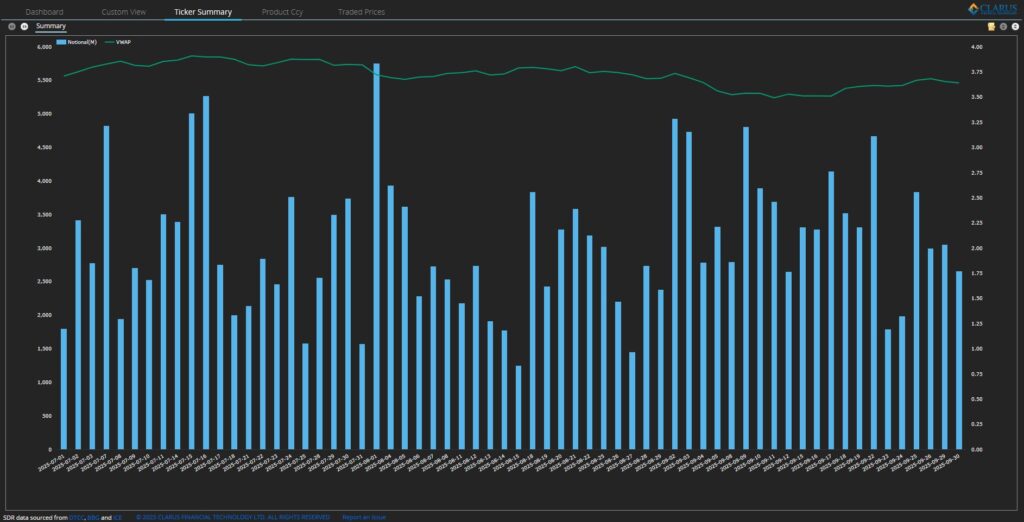Click the last bar for 2025-09-30
Screen dimensions: 1024x522
[x=959, y=360]
